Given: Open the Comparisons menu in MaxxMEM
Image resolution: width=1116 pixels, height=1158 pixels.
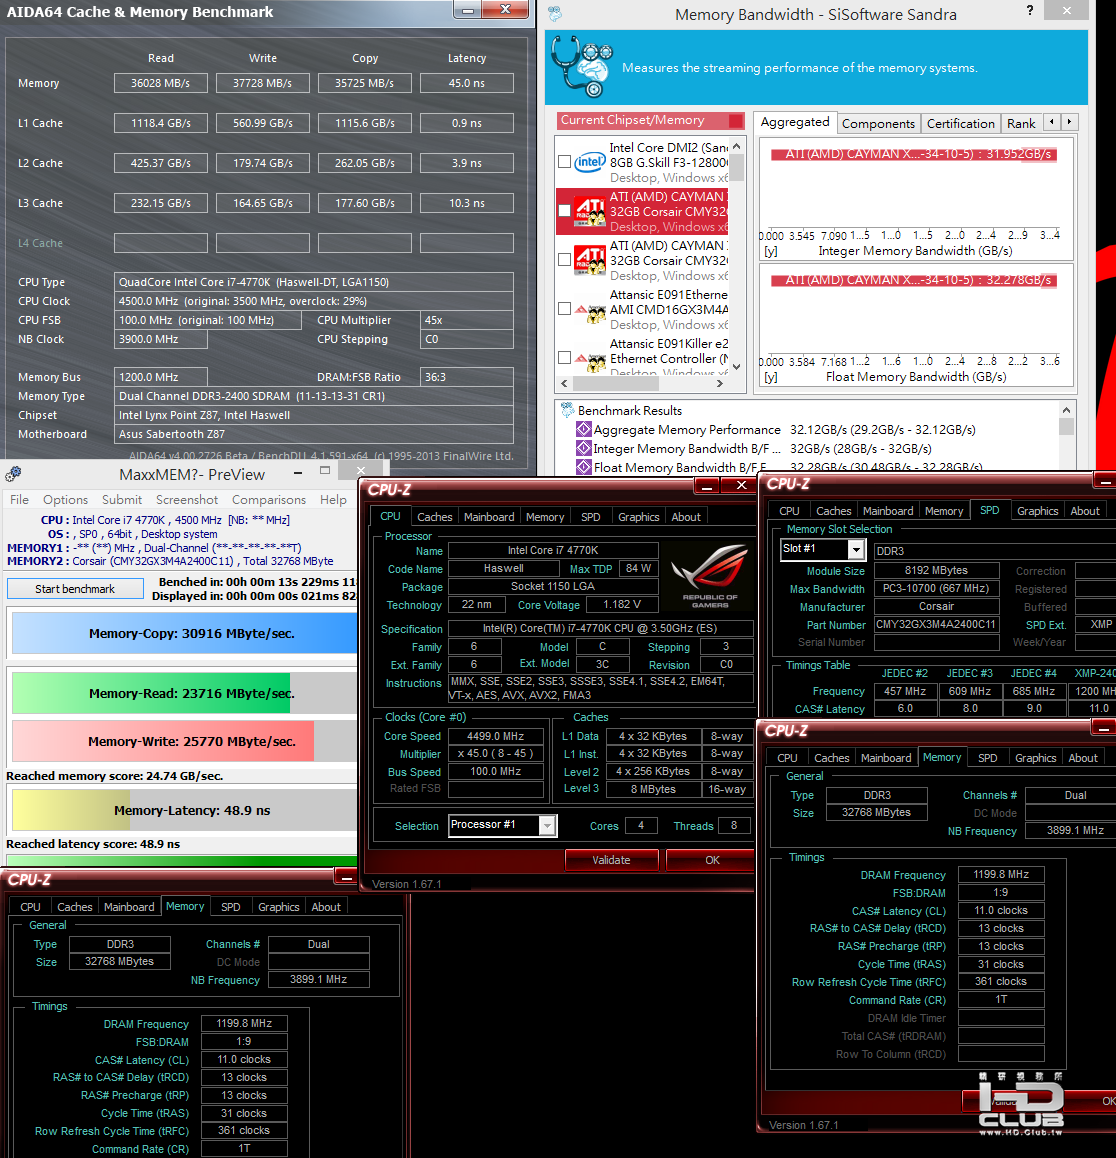Looking at the screenshot, I should point(269,500).
